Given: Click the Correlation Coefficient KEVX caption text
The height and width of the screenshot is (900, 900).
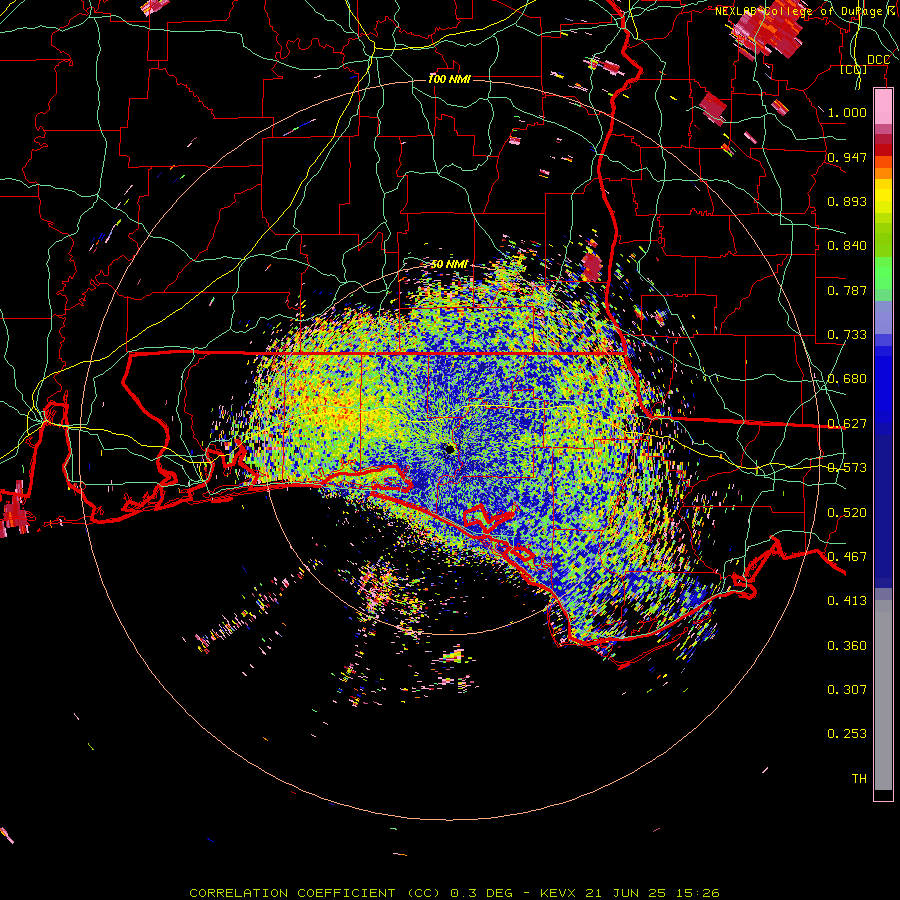Looking at the screenshot, I should 454,893.
